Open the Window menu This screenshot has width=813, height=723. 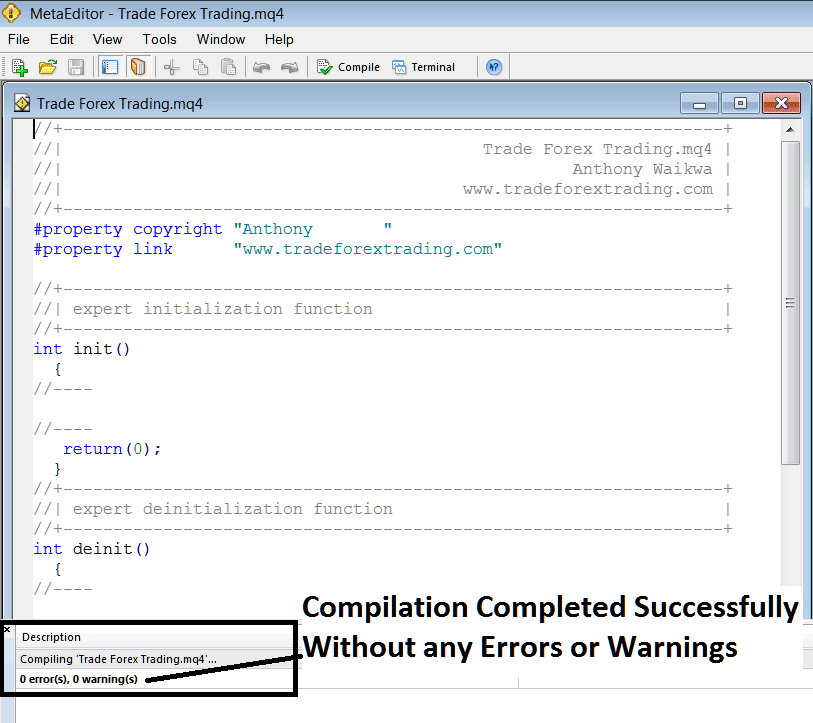click(x=220, y=39)
